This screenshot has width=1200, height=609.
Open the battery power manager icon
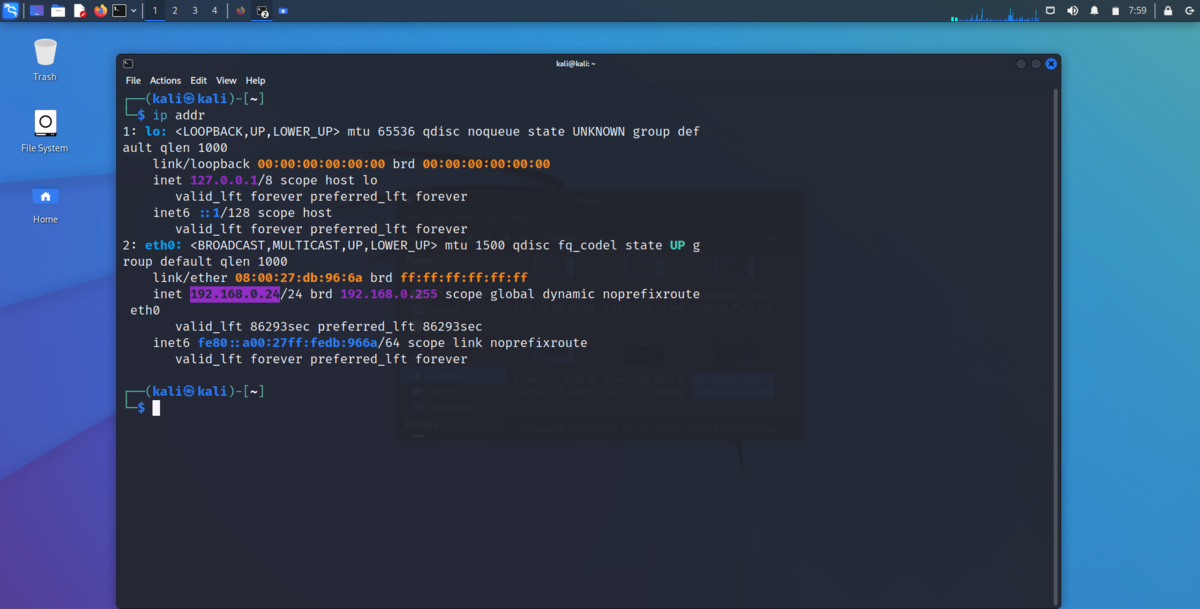pyautogui.click(x=1114, y=11)
